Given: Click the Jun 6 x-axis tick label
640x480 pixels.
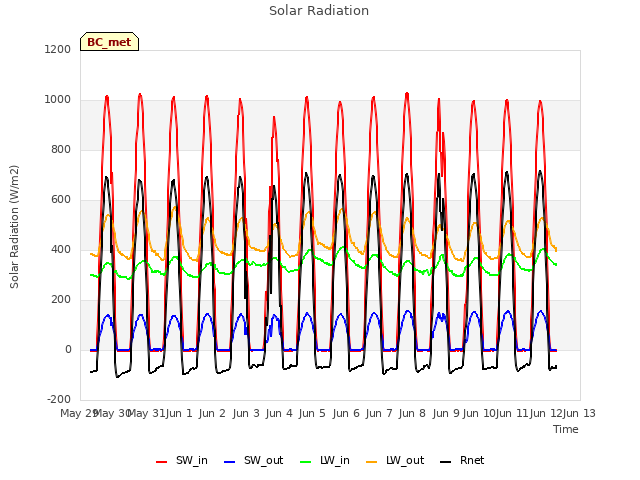Looking at the screenshot, I should (346, 413).
